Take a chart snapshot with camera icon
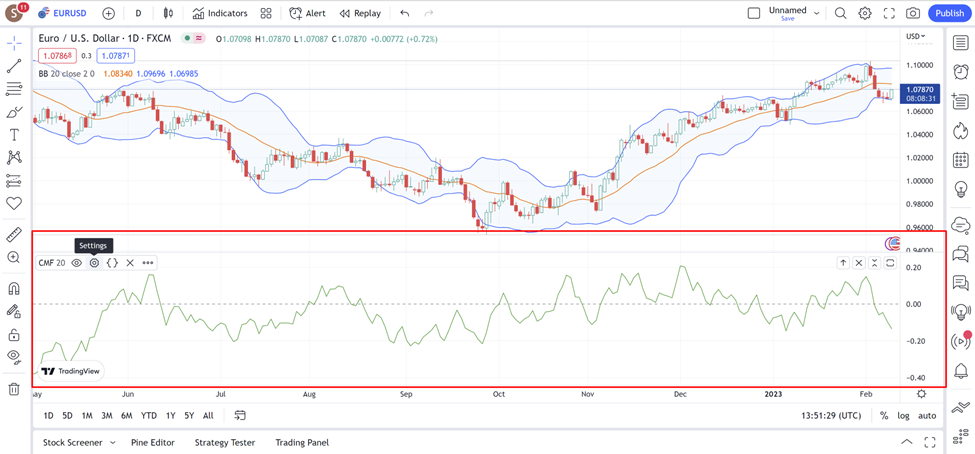 tap(912, 13)
